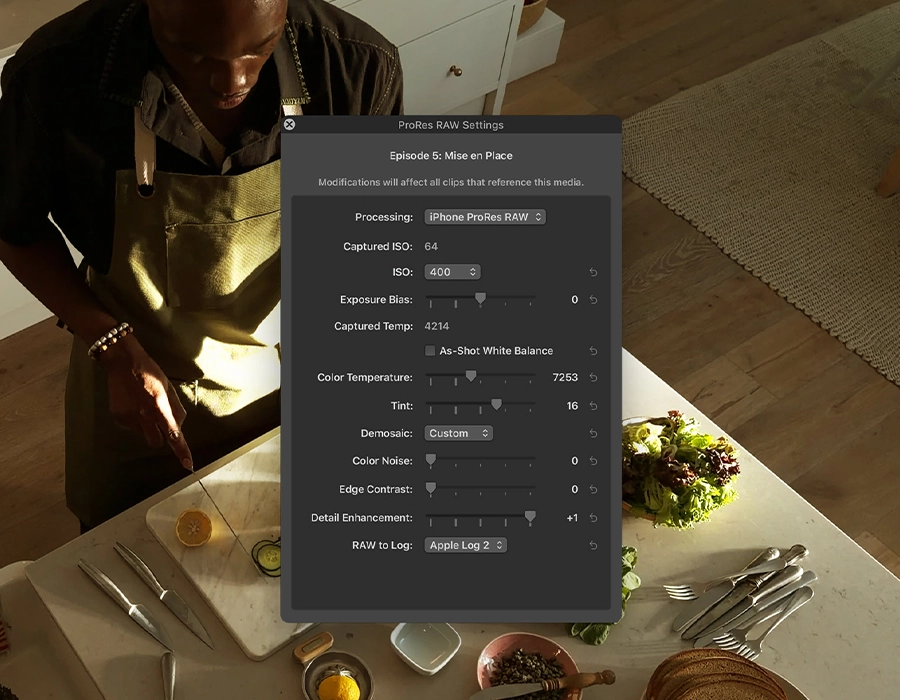The height and width of the screenshot is (700, 900).
Task: Reset the Demosaic setting
Action: [593, 434]
